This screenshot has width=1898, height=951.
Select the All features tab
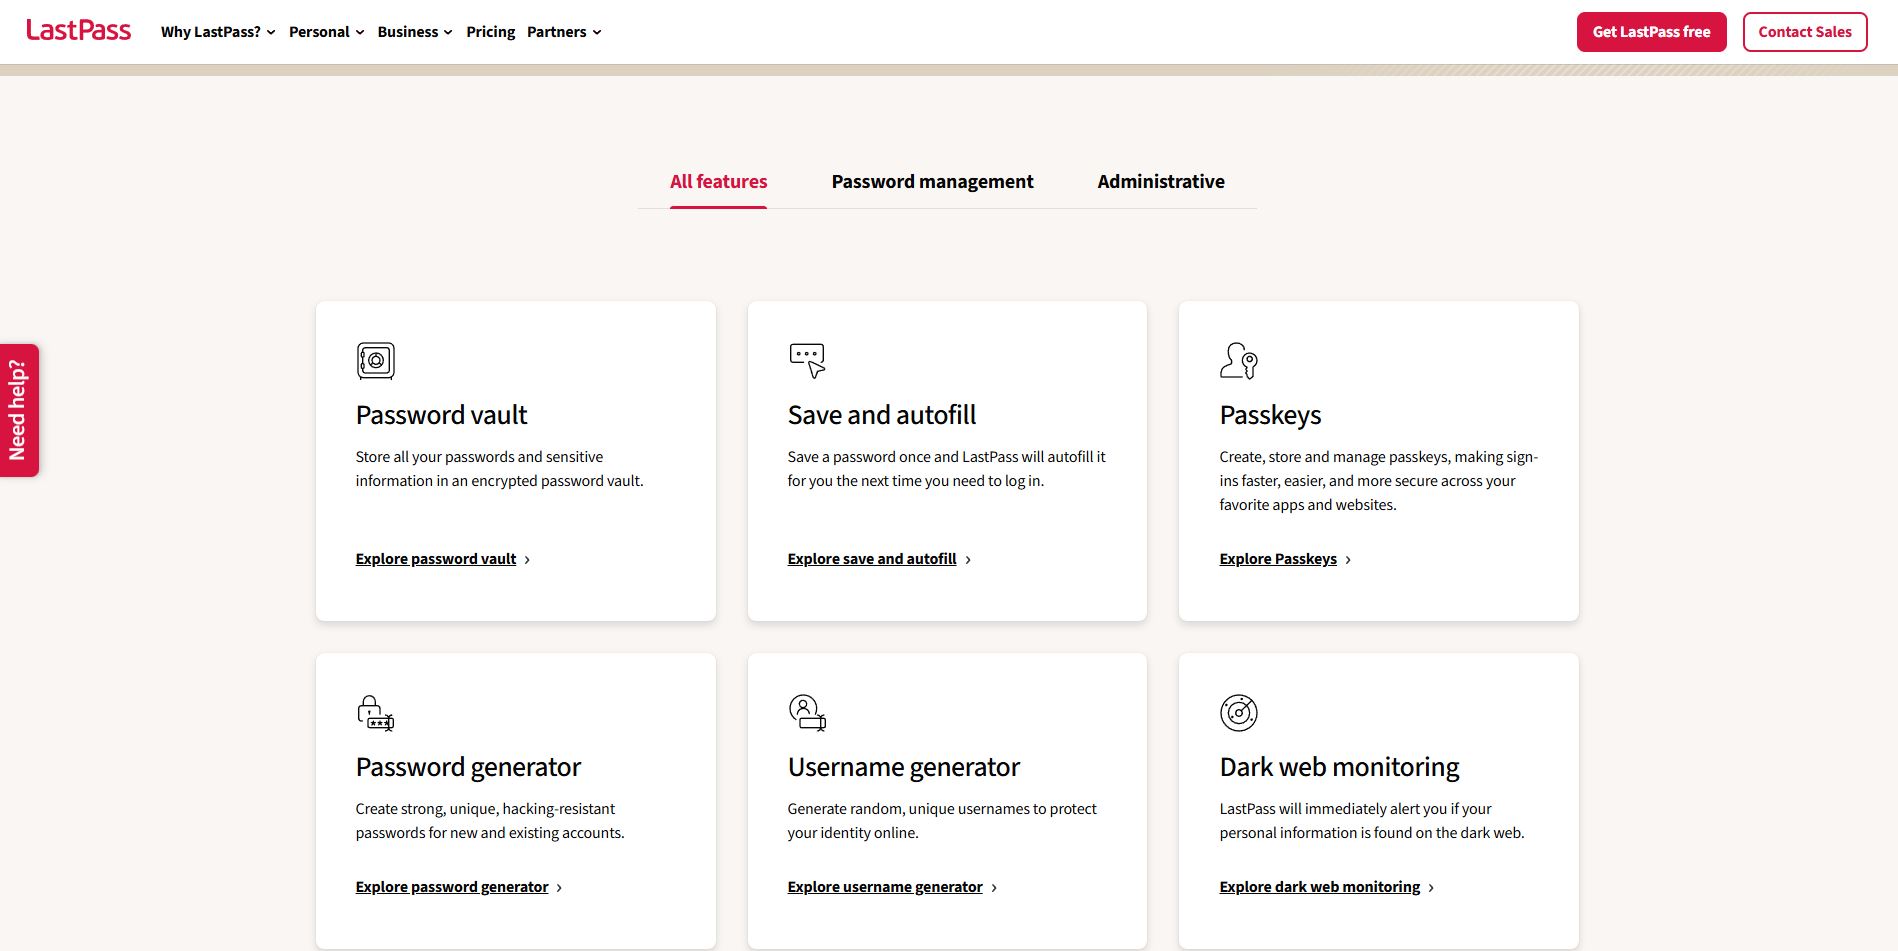tap(718, 182)
